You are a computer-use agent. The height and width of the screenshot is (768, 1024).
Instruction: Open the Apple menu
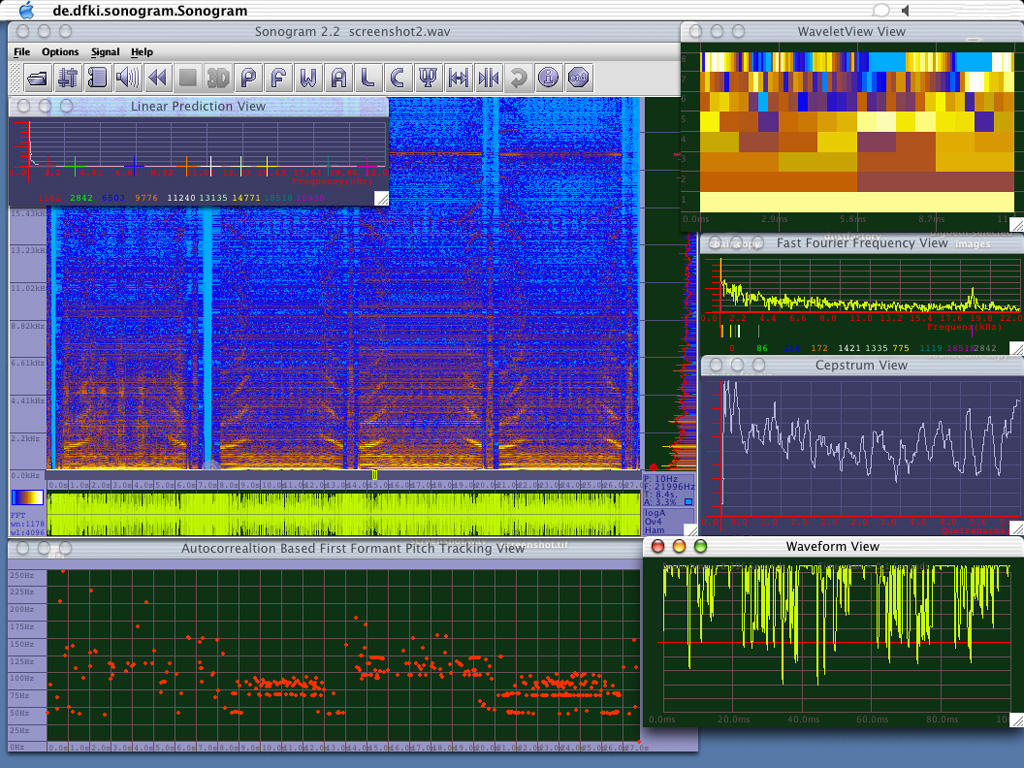(x=26, y=10)
